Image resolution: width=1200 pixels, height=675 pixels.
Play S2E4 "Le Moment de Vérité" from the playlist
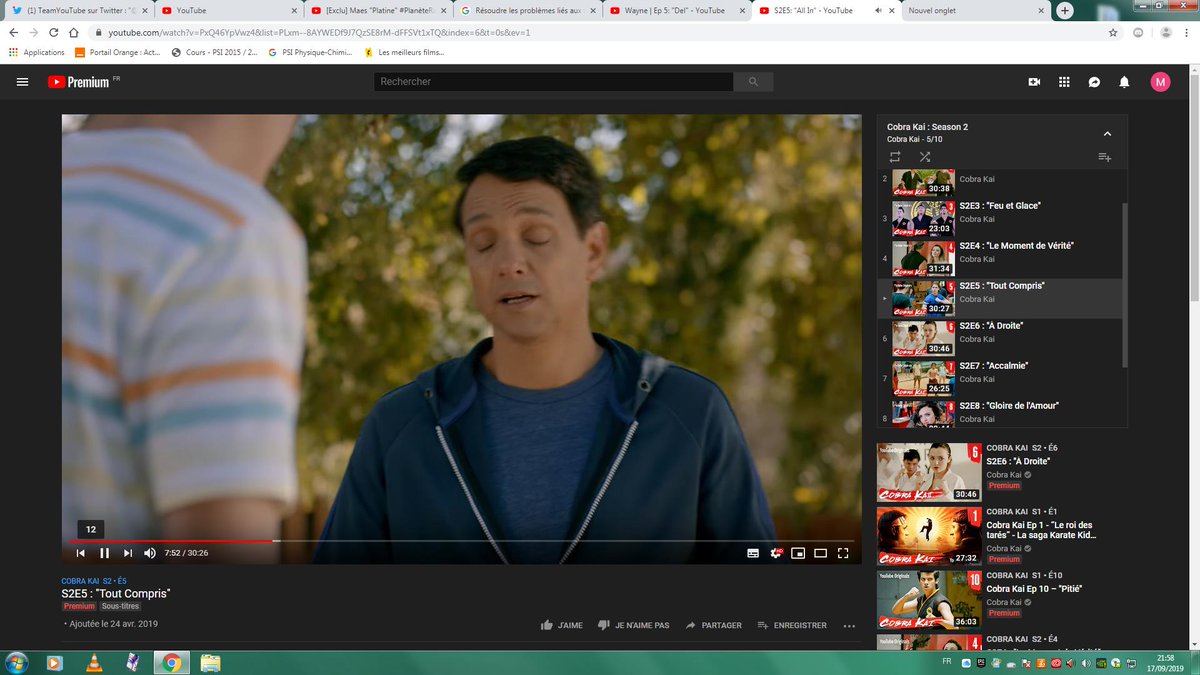[1000, 258]
